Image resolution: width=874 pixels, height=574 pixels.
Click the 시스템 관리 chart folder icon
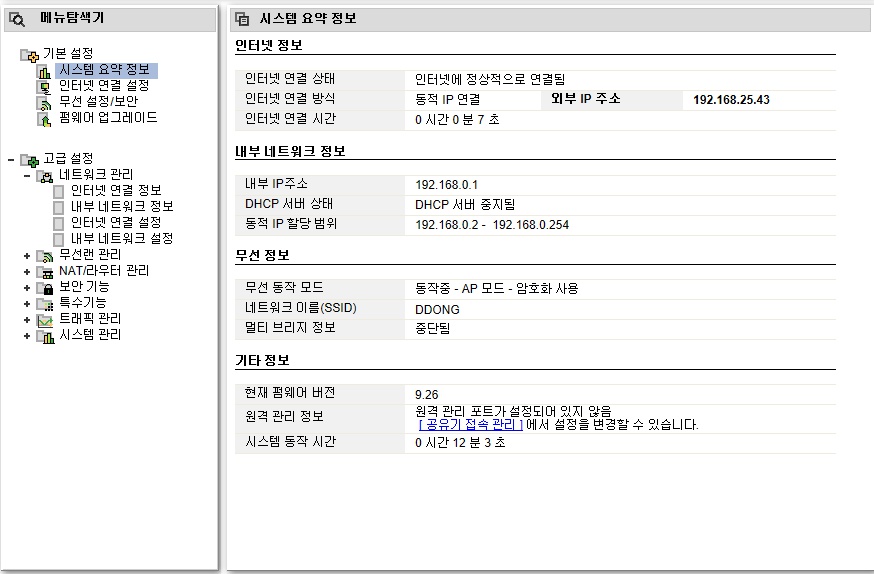tap(45, 337)
